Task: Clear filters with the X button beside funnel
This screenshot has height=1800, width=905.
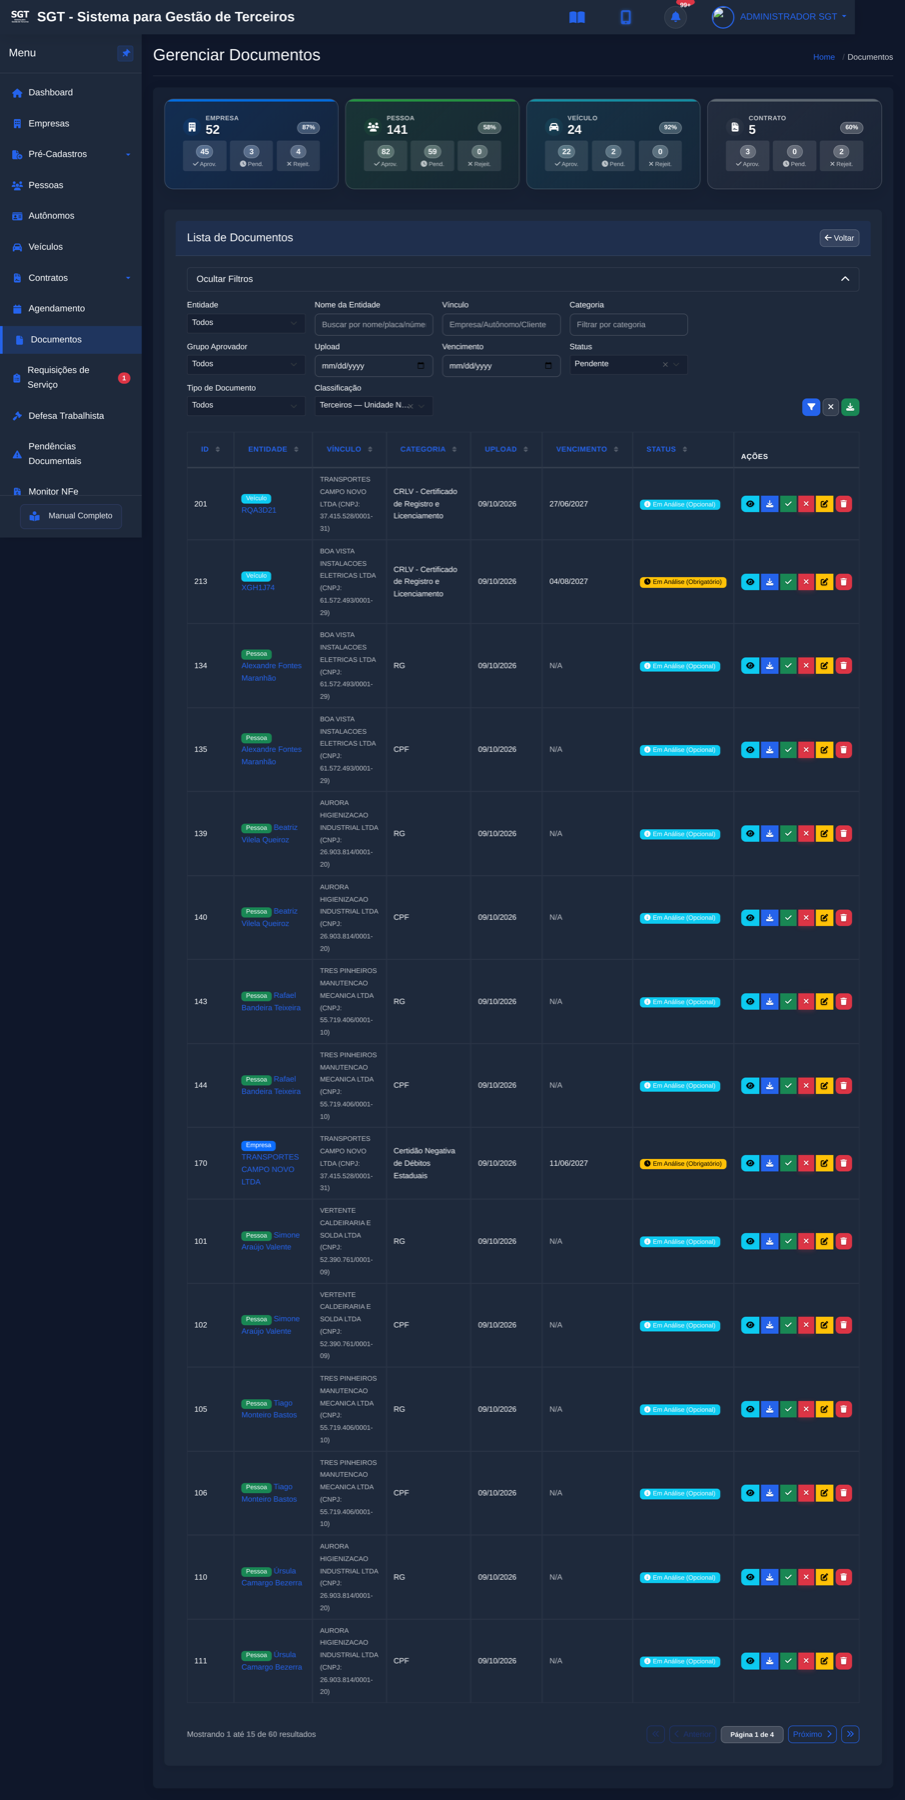Action: click(830, 407)
